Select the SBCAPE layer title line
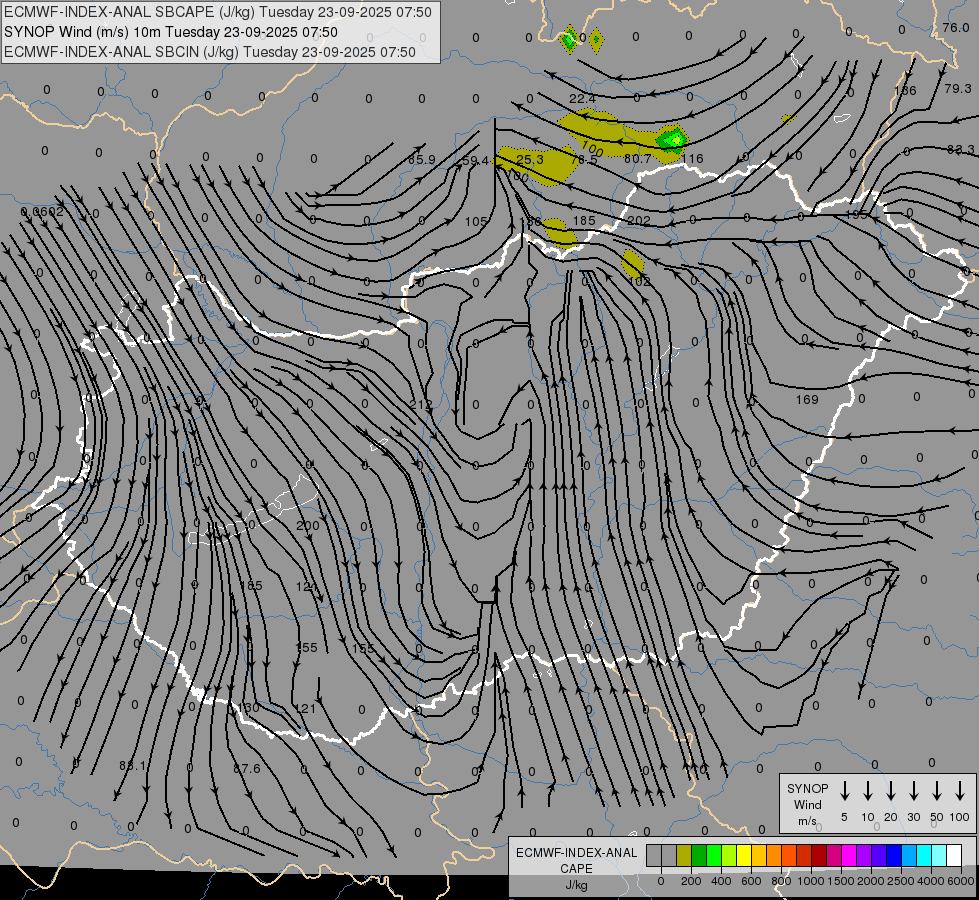 (219, 12)
